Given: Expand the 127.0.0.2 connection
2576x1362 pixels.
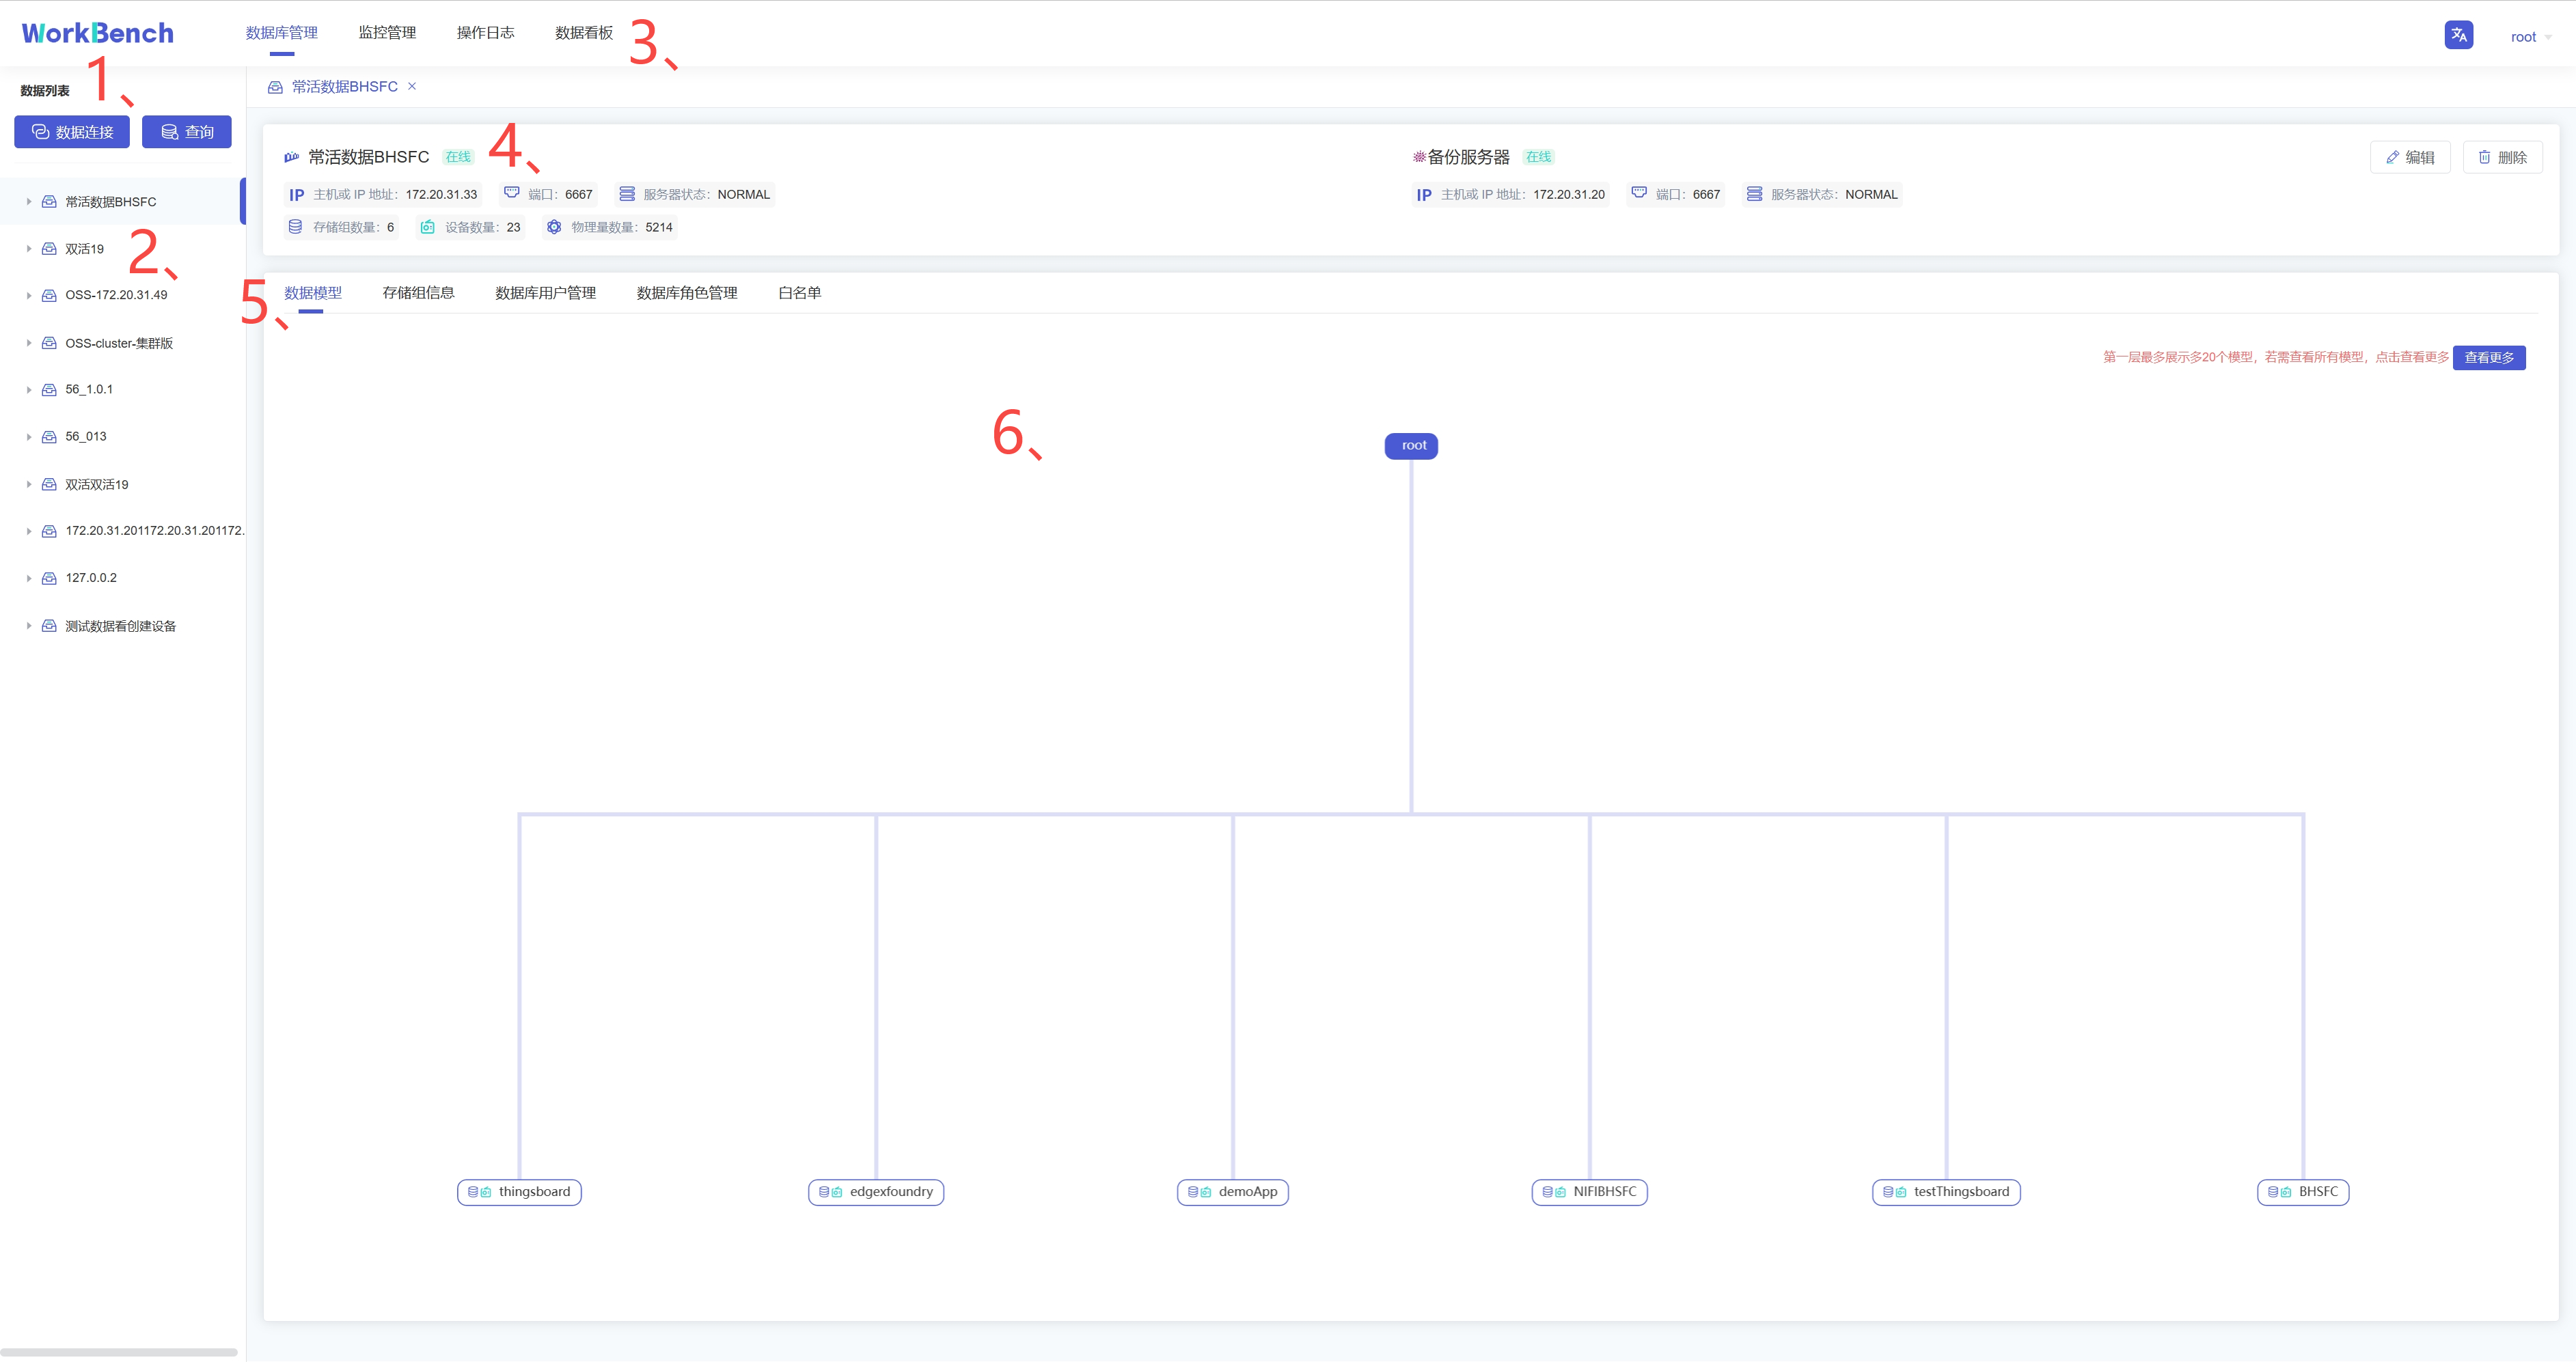Looking at the screenshot, I should pos(29,578).
